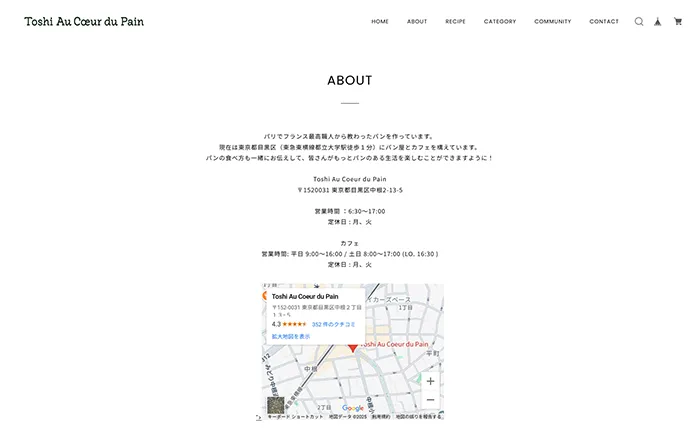The width and height of the screenshot is (700, 436).
Task: Open the search magnifier icon
Action: click(639, 21)
